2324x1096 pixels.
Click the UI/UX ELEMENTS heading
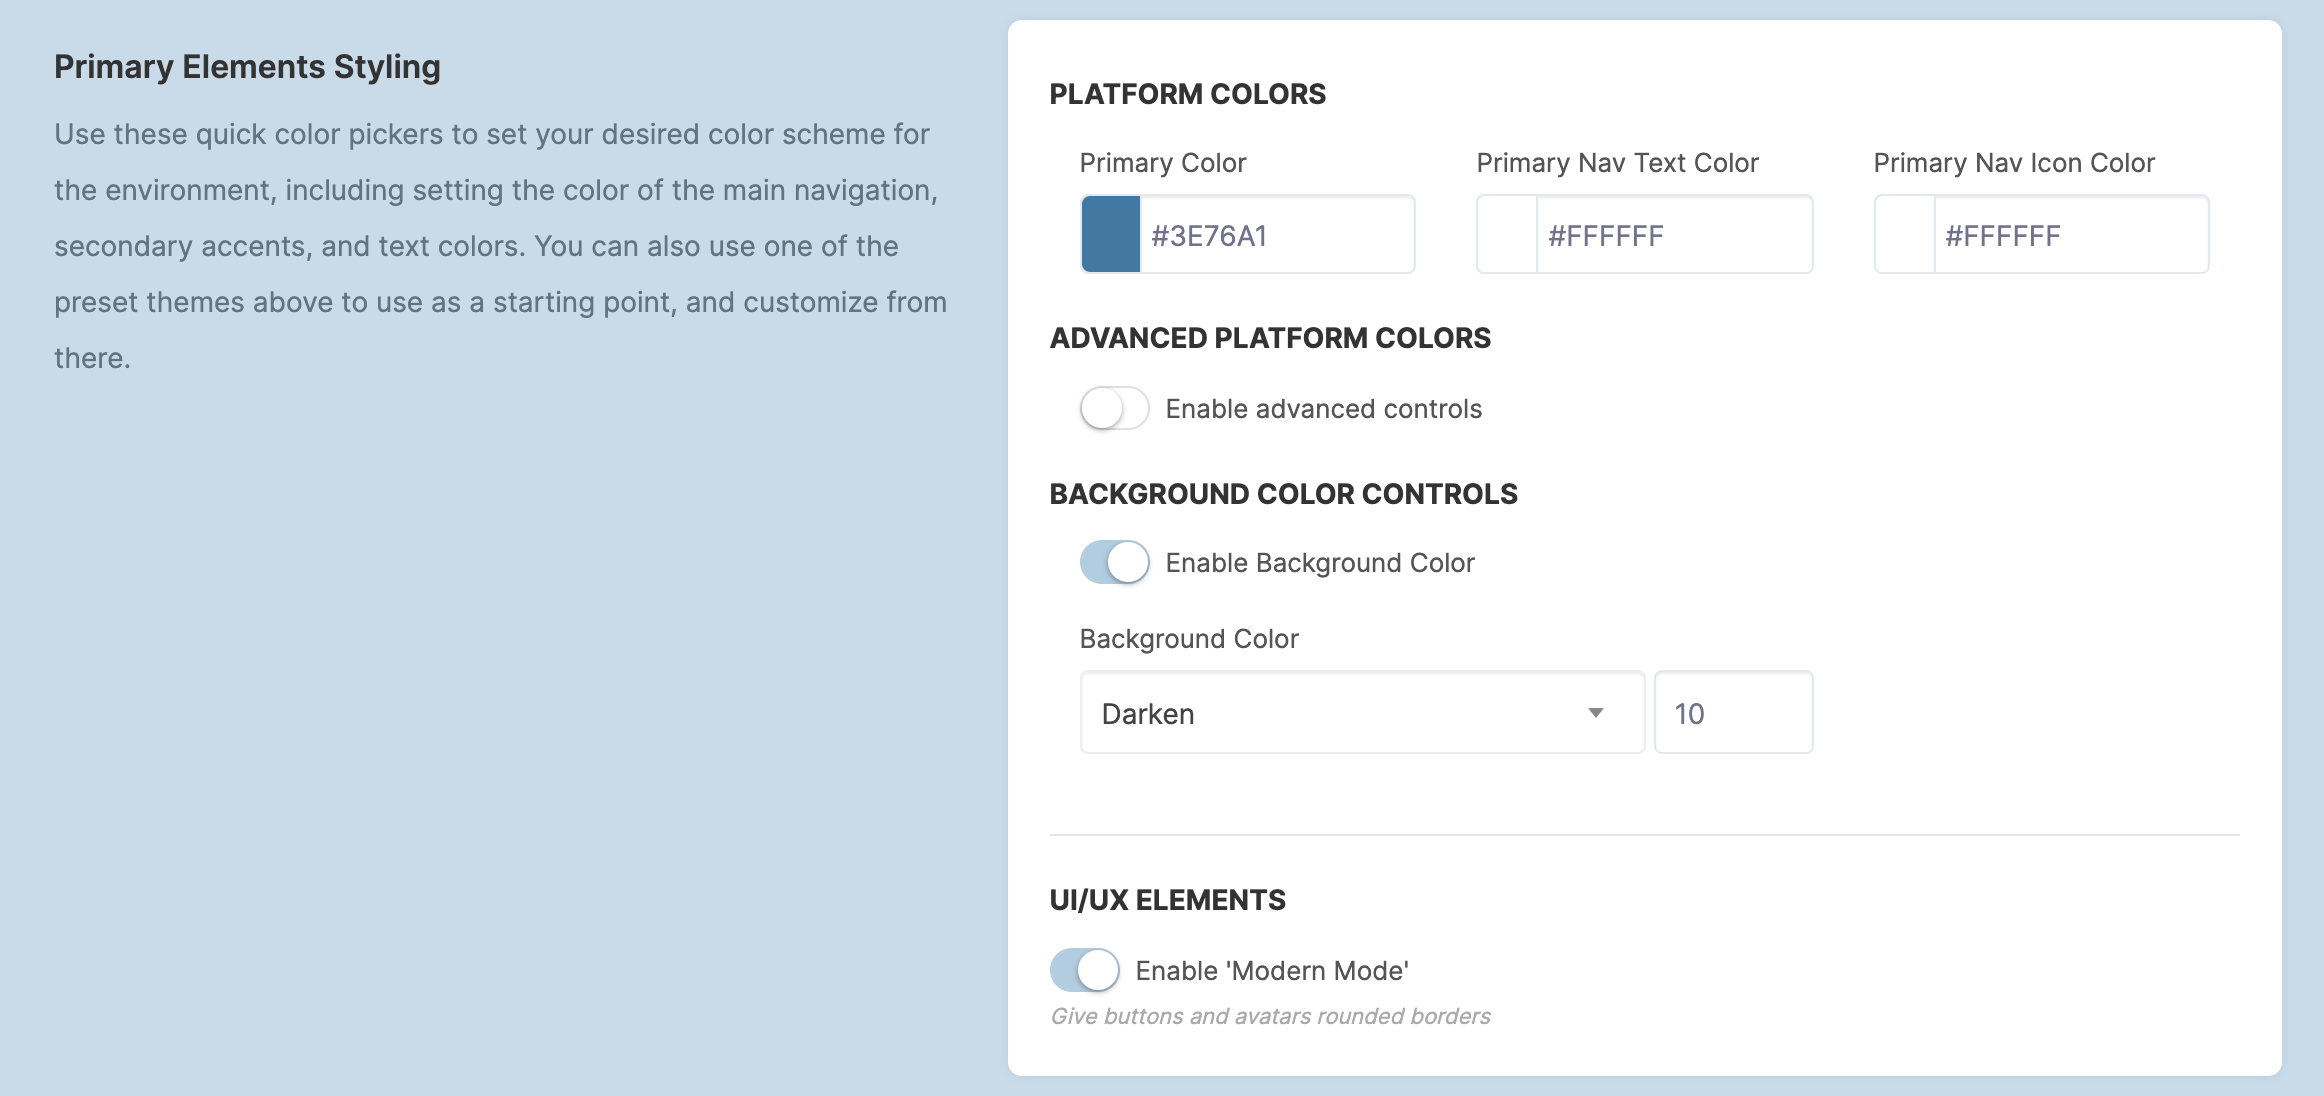(x=1167, y=900)
